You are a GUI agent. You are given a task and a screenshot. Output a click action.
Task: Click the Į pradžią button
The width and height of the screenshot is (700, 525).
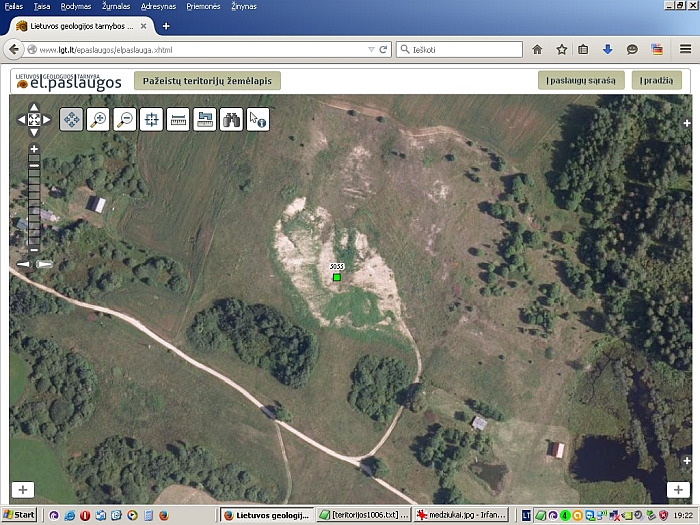(x=656, y=80)
